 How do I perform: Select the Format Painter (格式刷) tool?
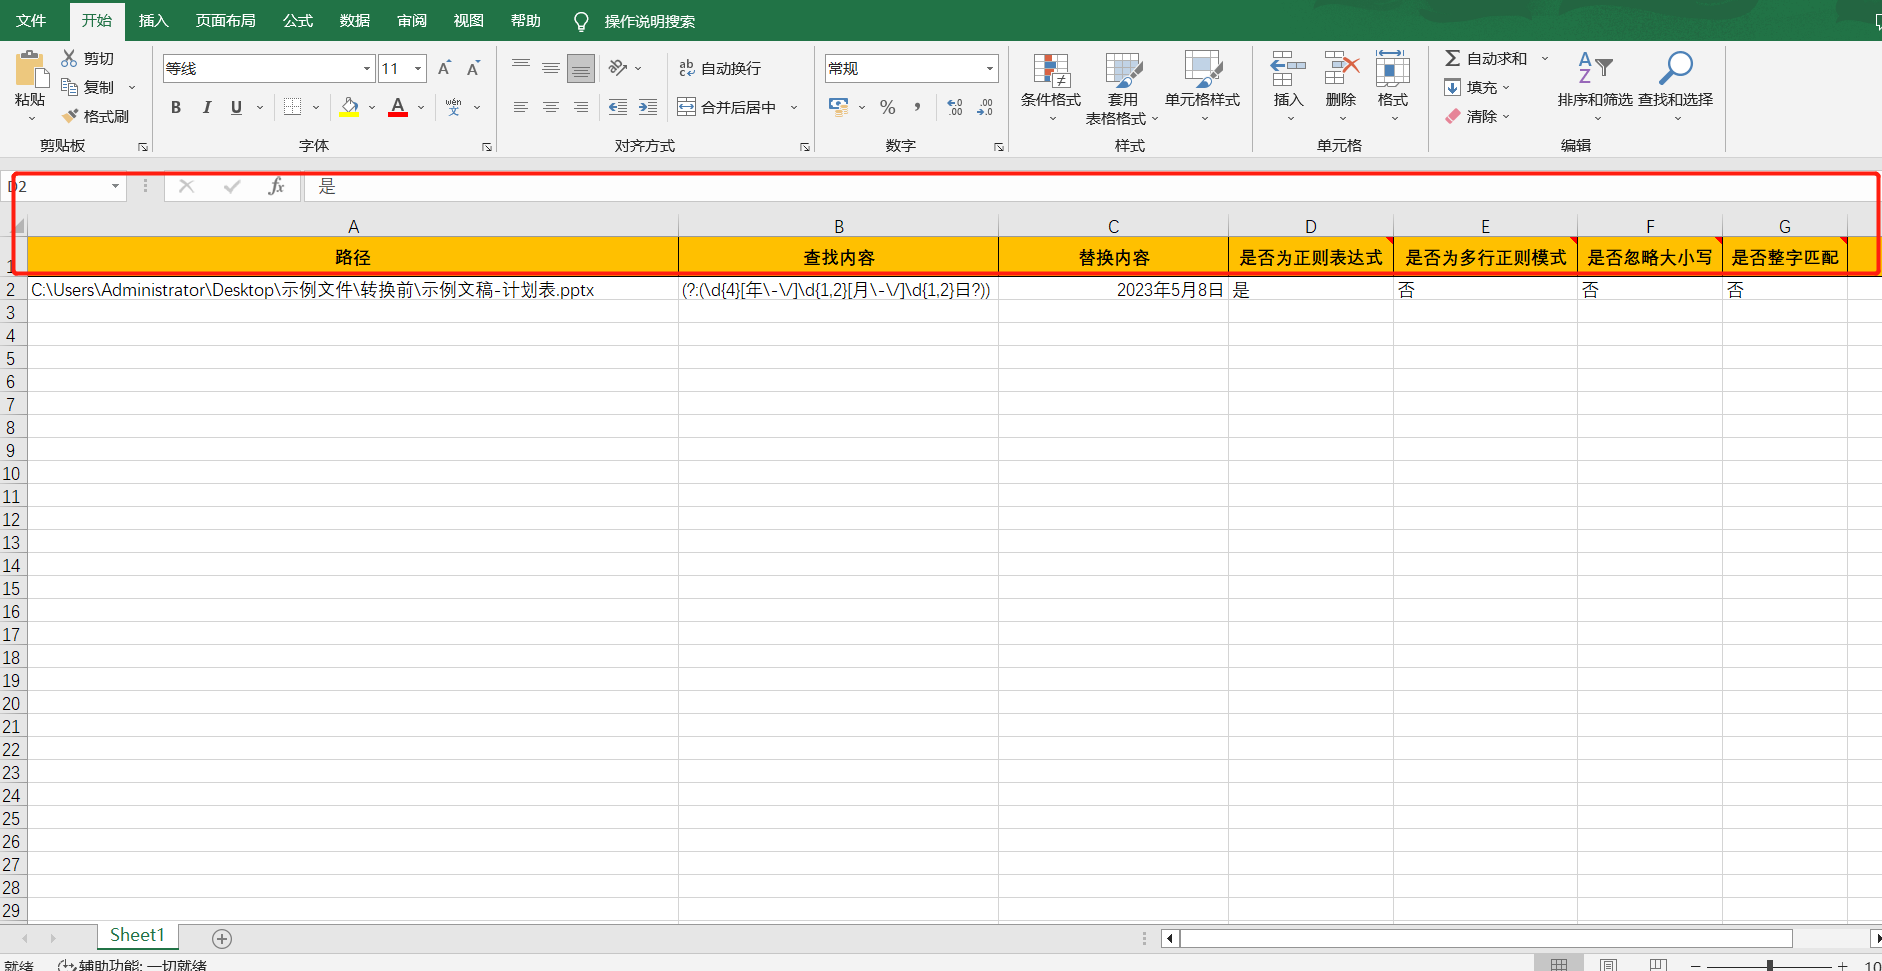96,115
